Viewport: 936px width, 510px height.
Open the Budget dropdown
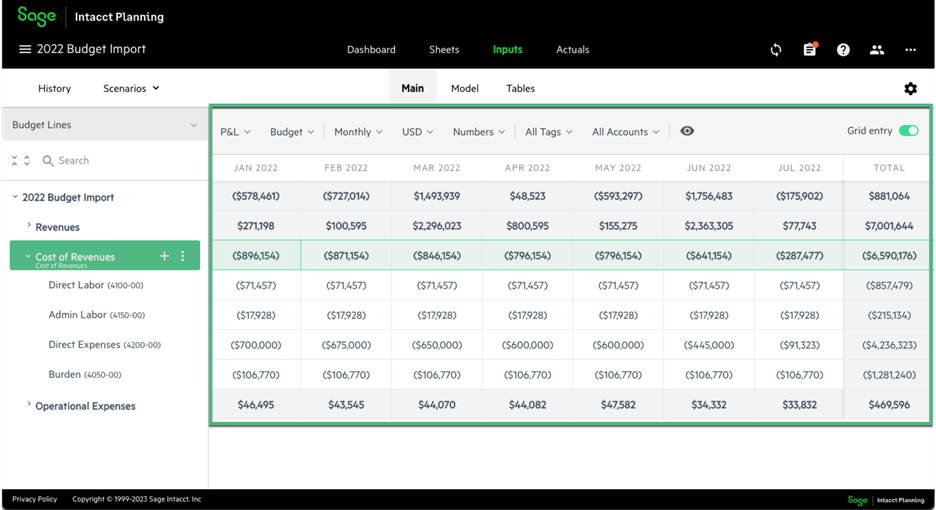[292, 131]
